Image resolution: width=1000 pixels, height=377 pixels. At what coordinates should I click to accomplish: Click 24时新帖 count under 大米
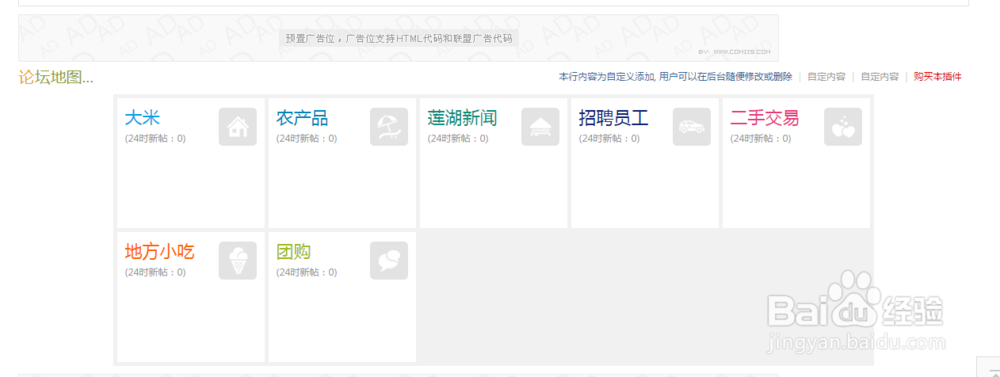(x=155, y=138)
